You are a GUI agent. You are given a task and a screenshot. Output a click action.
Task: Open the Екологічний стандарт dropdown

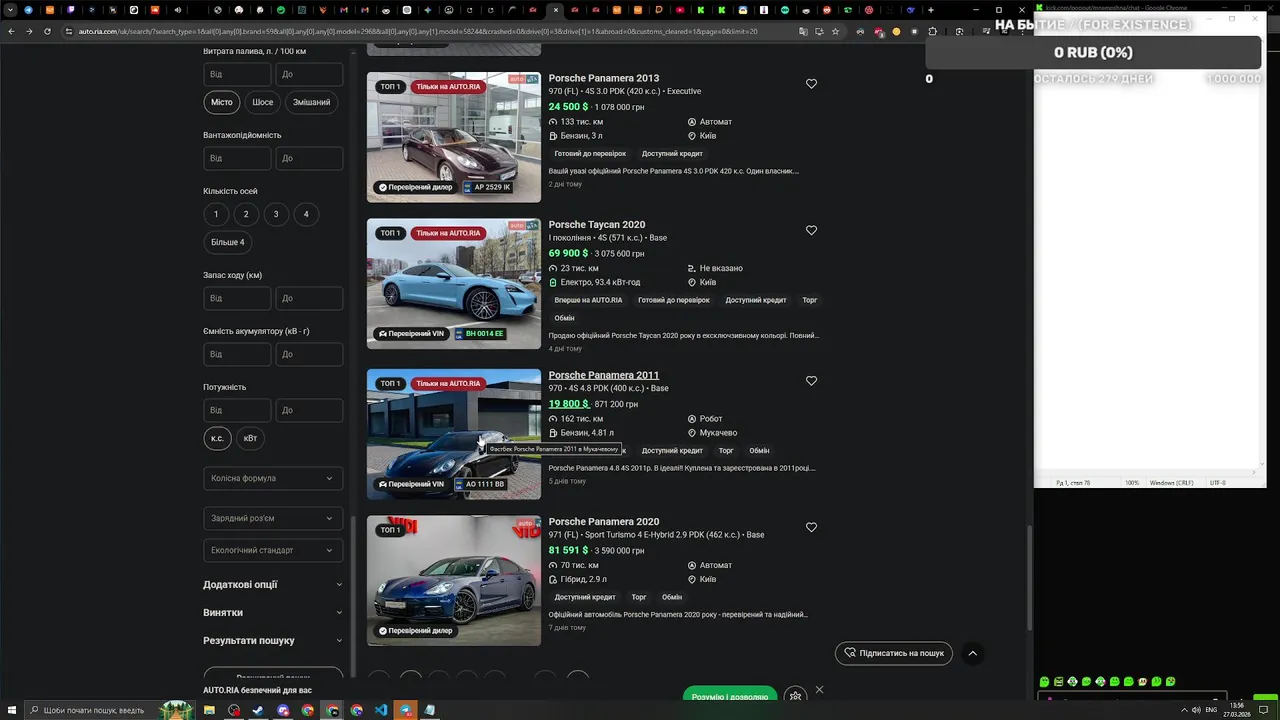coord(273,550)
